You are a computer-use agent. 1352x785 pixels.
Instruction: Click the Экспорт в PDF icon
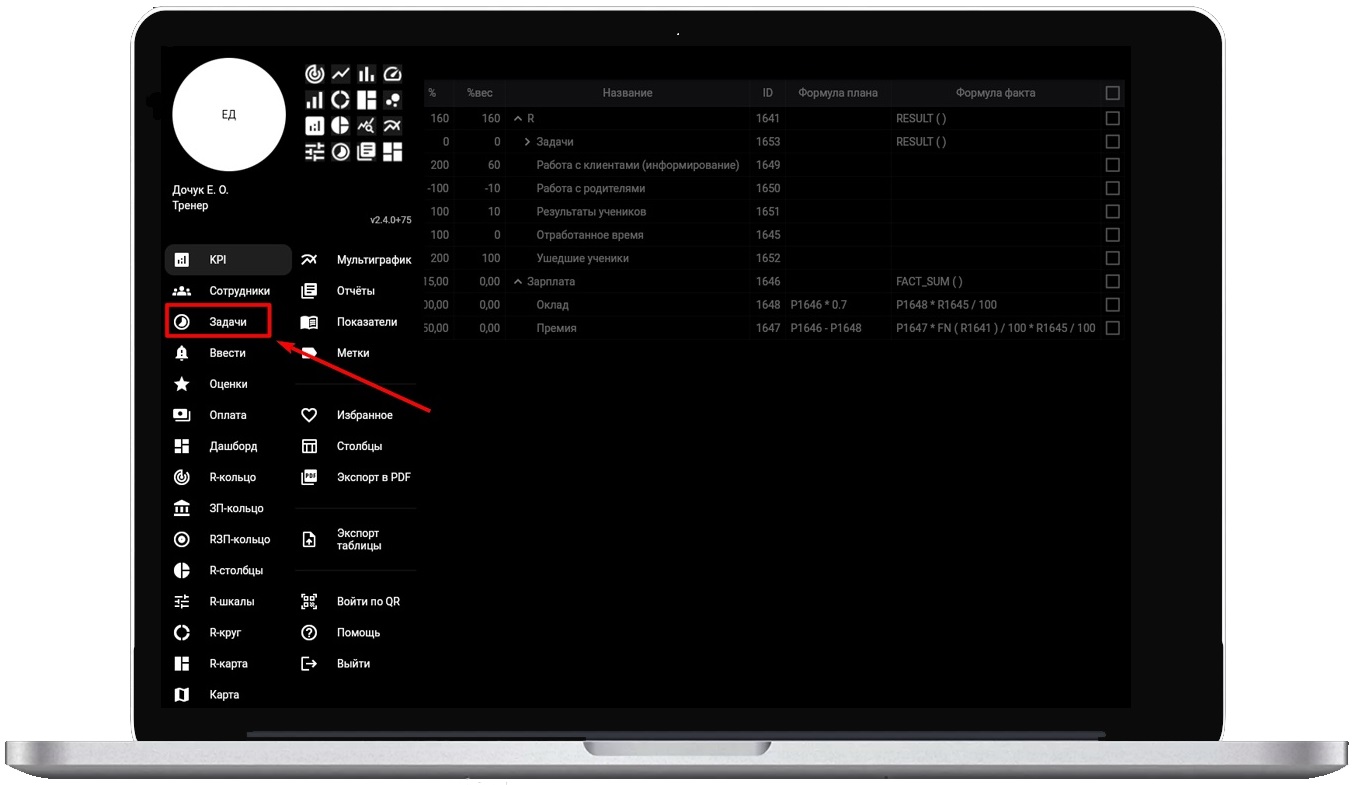tap(309, 477)
